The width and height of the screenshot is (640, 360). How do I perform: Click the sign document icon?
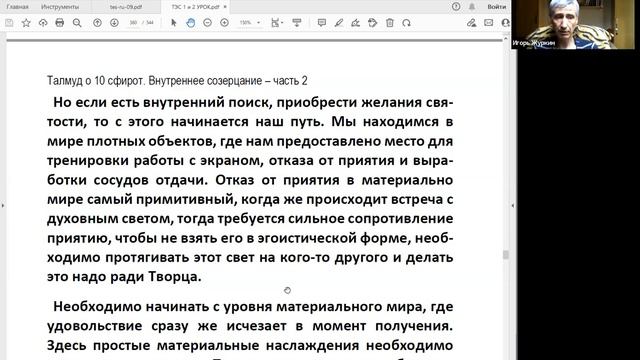click(356, 23)
